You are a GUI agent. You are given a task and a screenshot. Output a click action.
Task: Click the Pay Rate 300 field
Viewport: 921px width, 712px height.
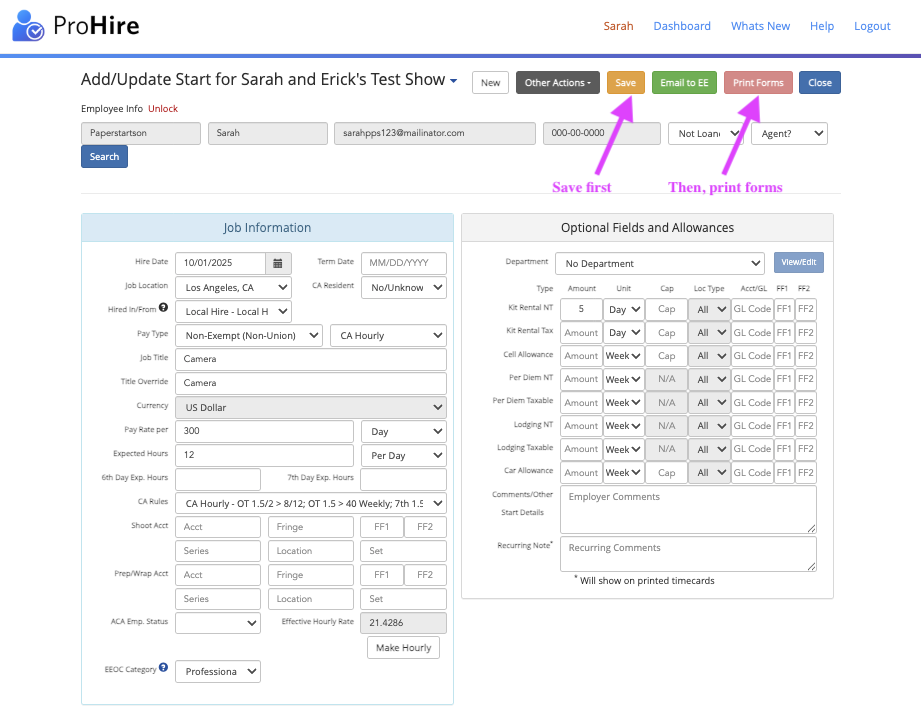point(264,431)
